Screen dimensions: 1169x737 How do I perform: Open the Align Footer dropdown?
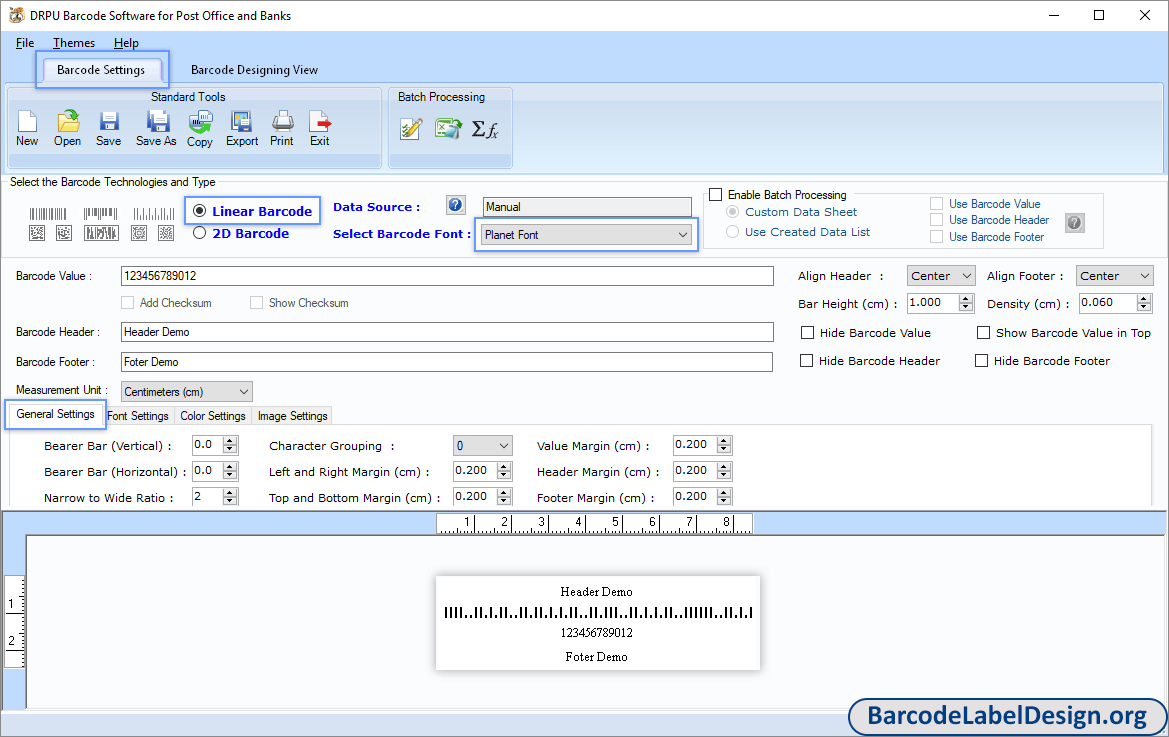point(1115,276)
